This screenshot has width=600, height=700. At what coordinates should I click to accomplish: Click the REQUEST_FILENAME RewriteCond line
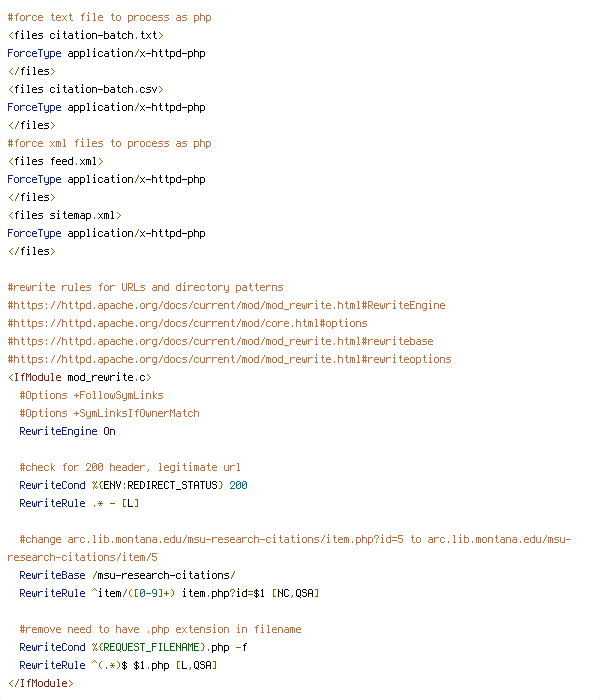133,647
